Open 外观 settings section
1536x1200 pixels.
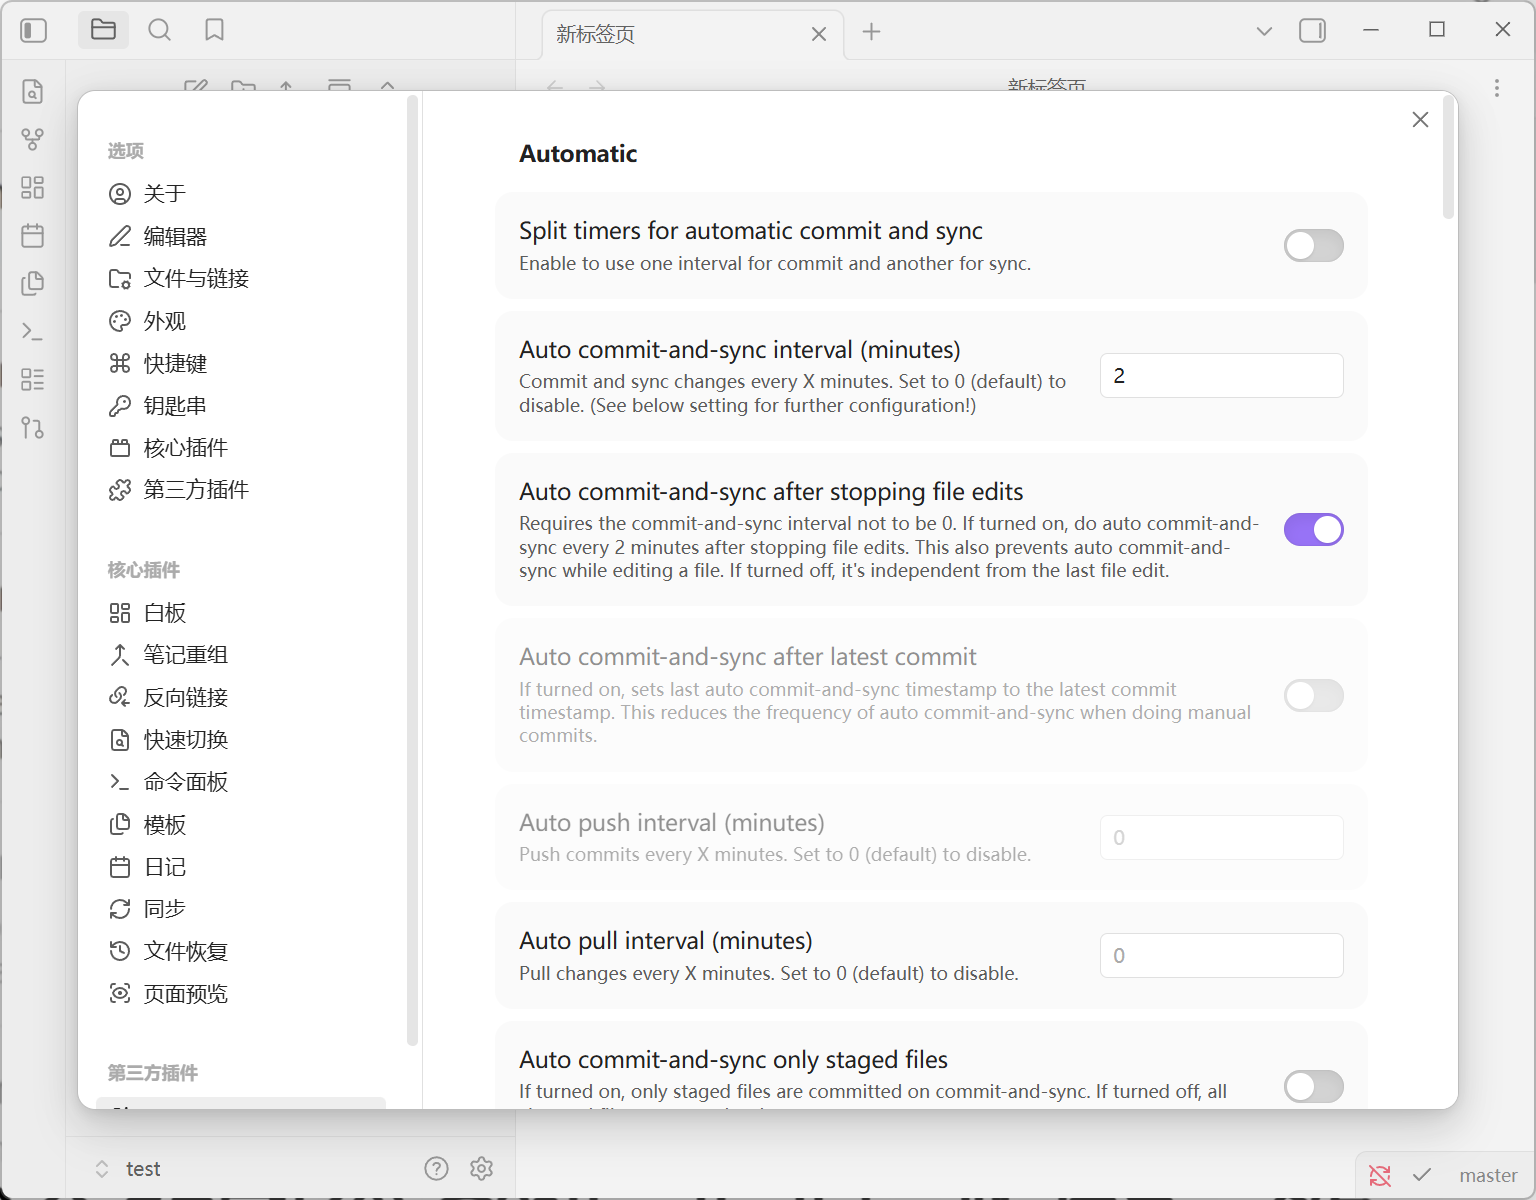coord(241,321)
